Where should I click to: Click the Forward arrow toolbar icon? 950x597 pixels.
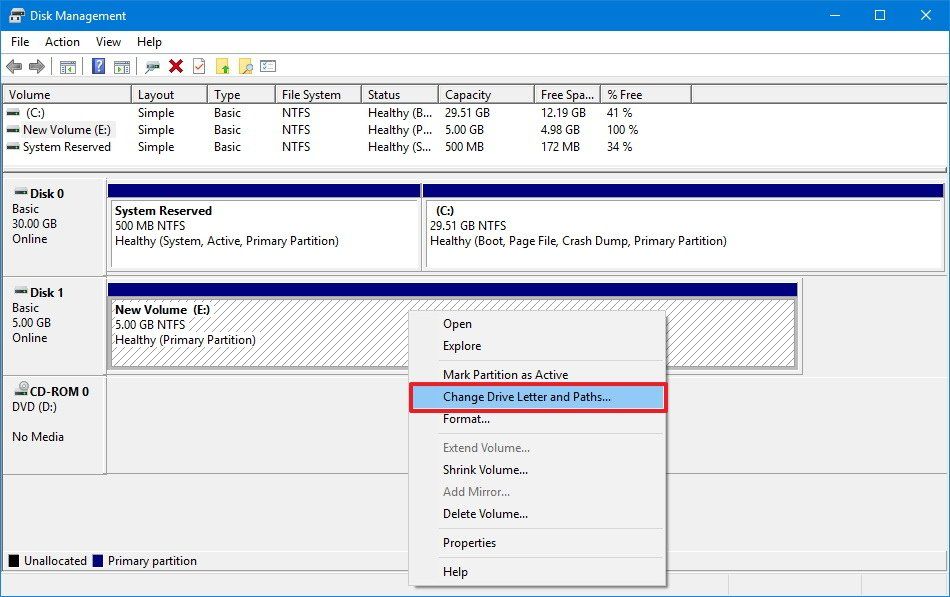(x=37, y=67)
